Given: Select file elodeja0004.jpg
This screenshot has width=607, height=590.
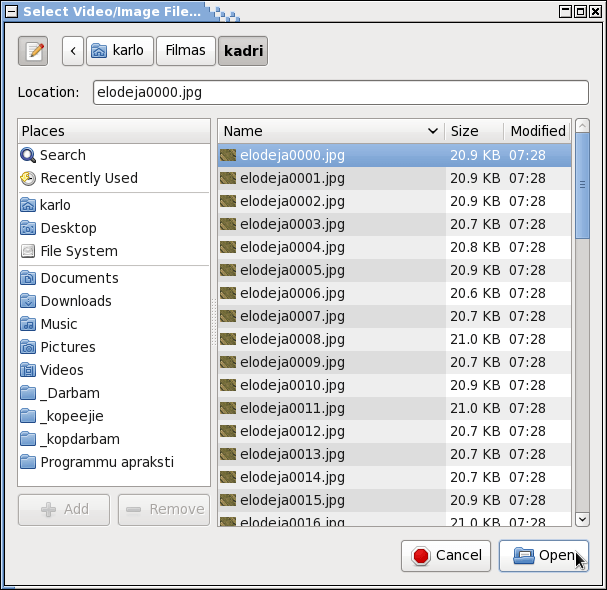Looking at the screenshot, I should point(394,247).
